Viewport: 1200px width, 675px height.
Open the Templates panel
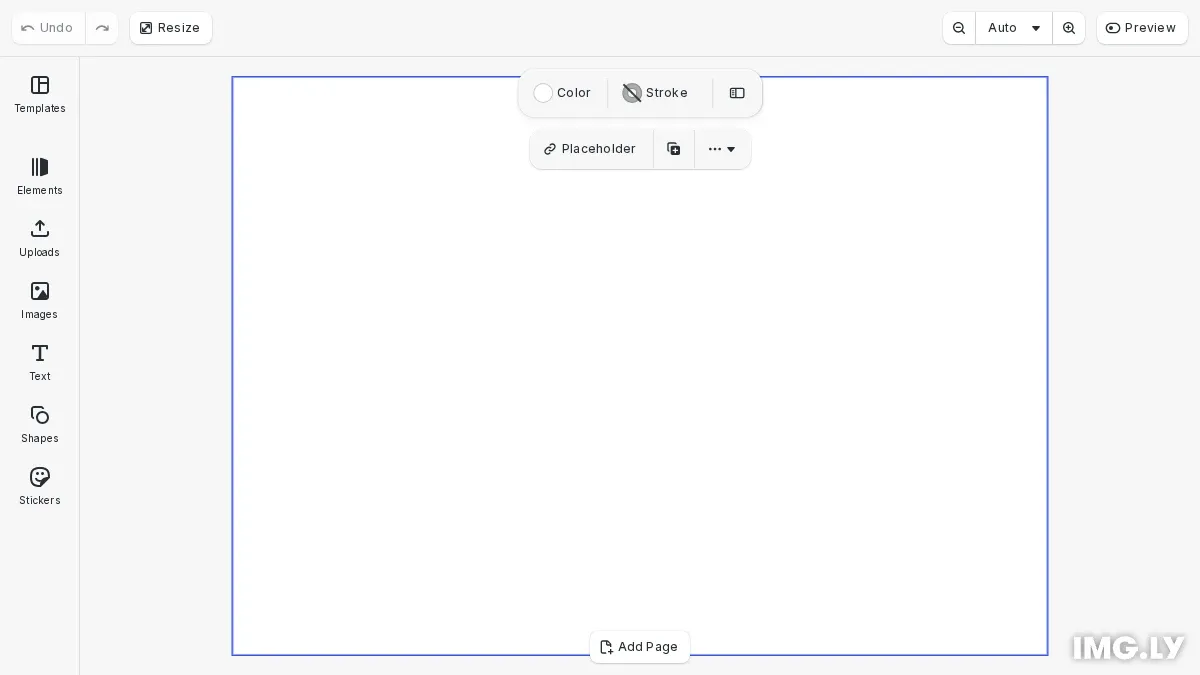click(x=40, y=95)
